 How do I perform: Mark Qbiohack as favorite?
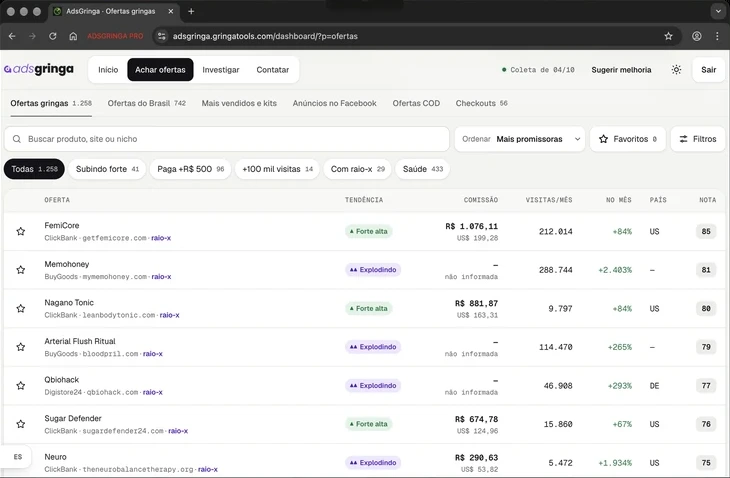point(20,386)
